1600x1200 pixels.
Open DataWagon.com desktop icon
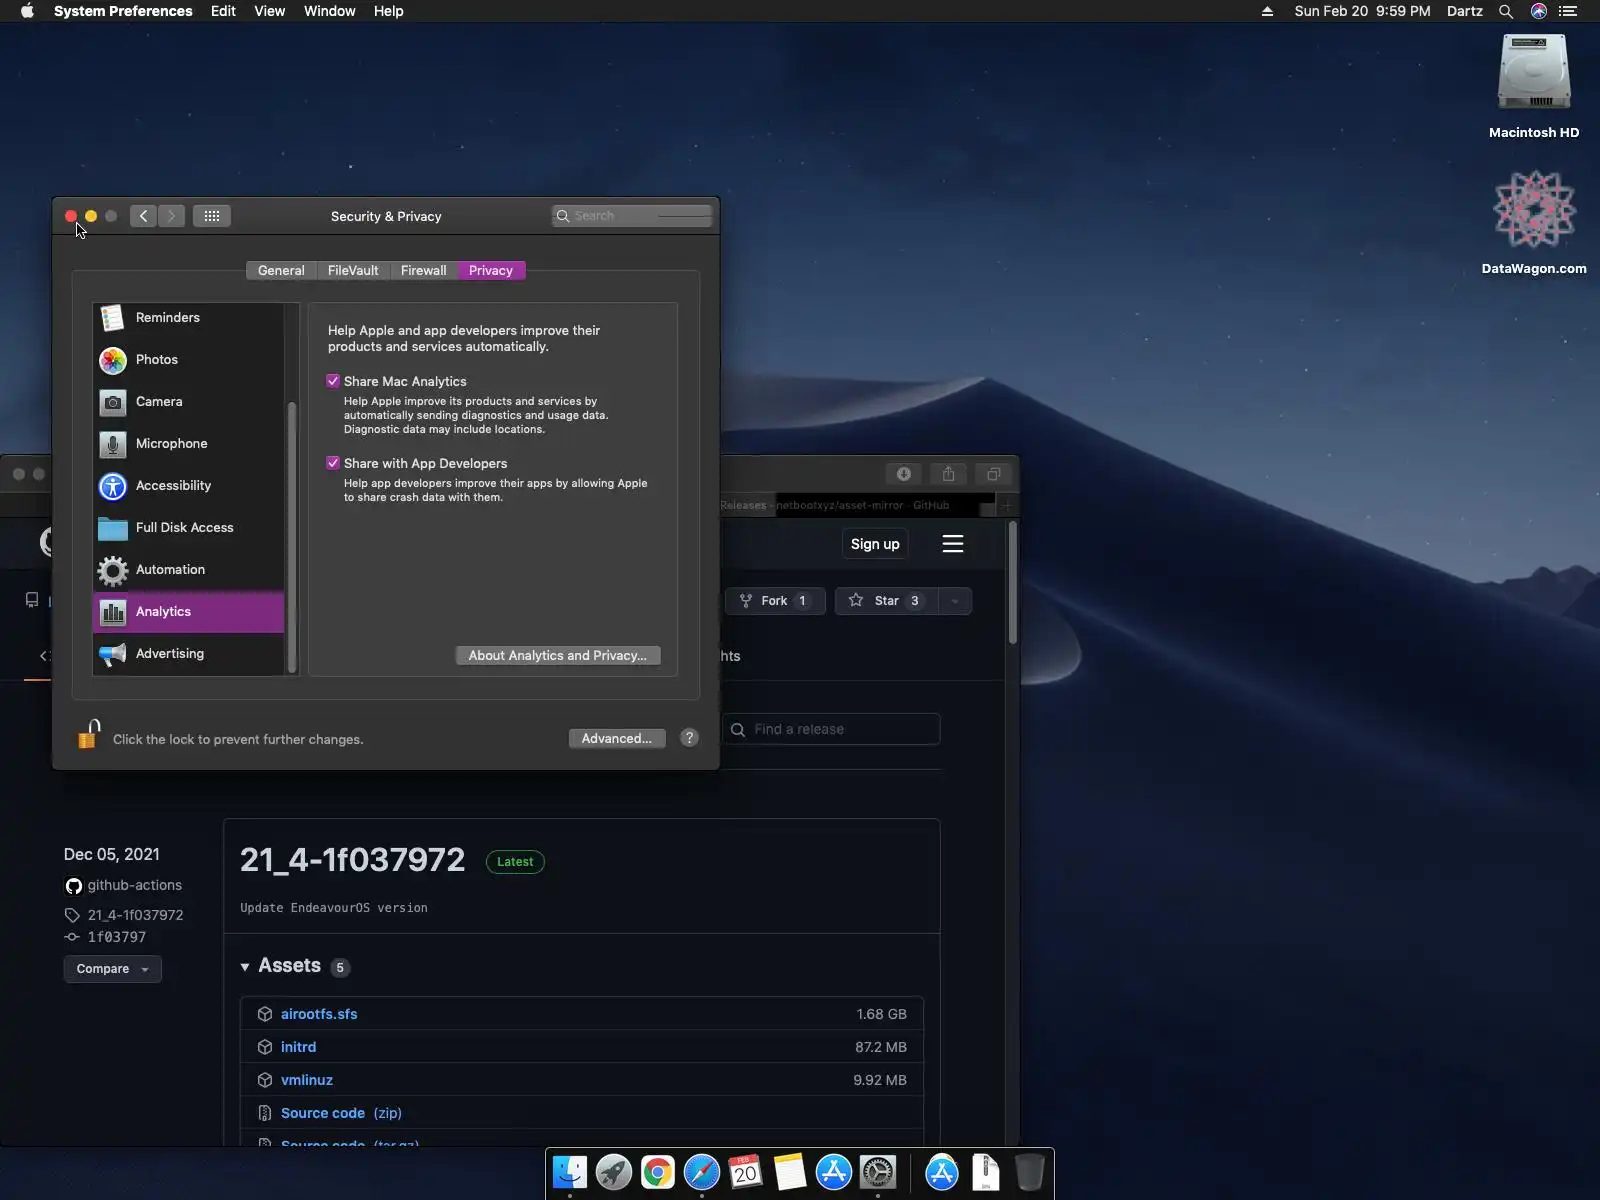(x=1534, y=222)
